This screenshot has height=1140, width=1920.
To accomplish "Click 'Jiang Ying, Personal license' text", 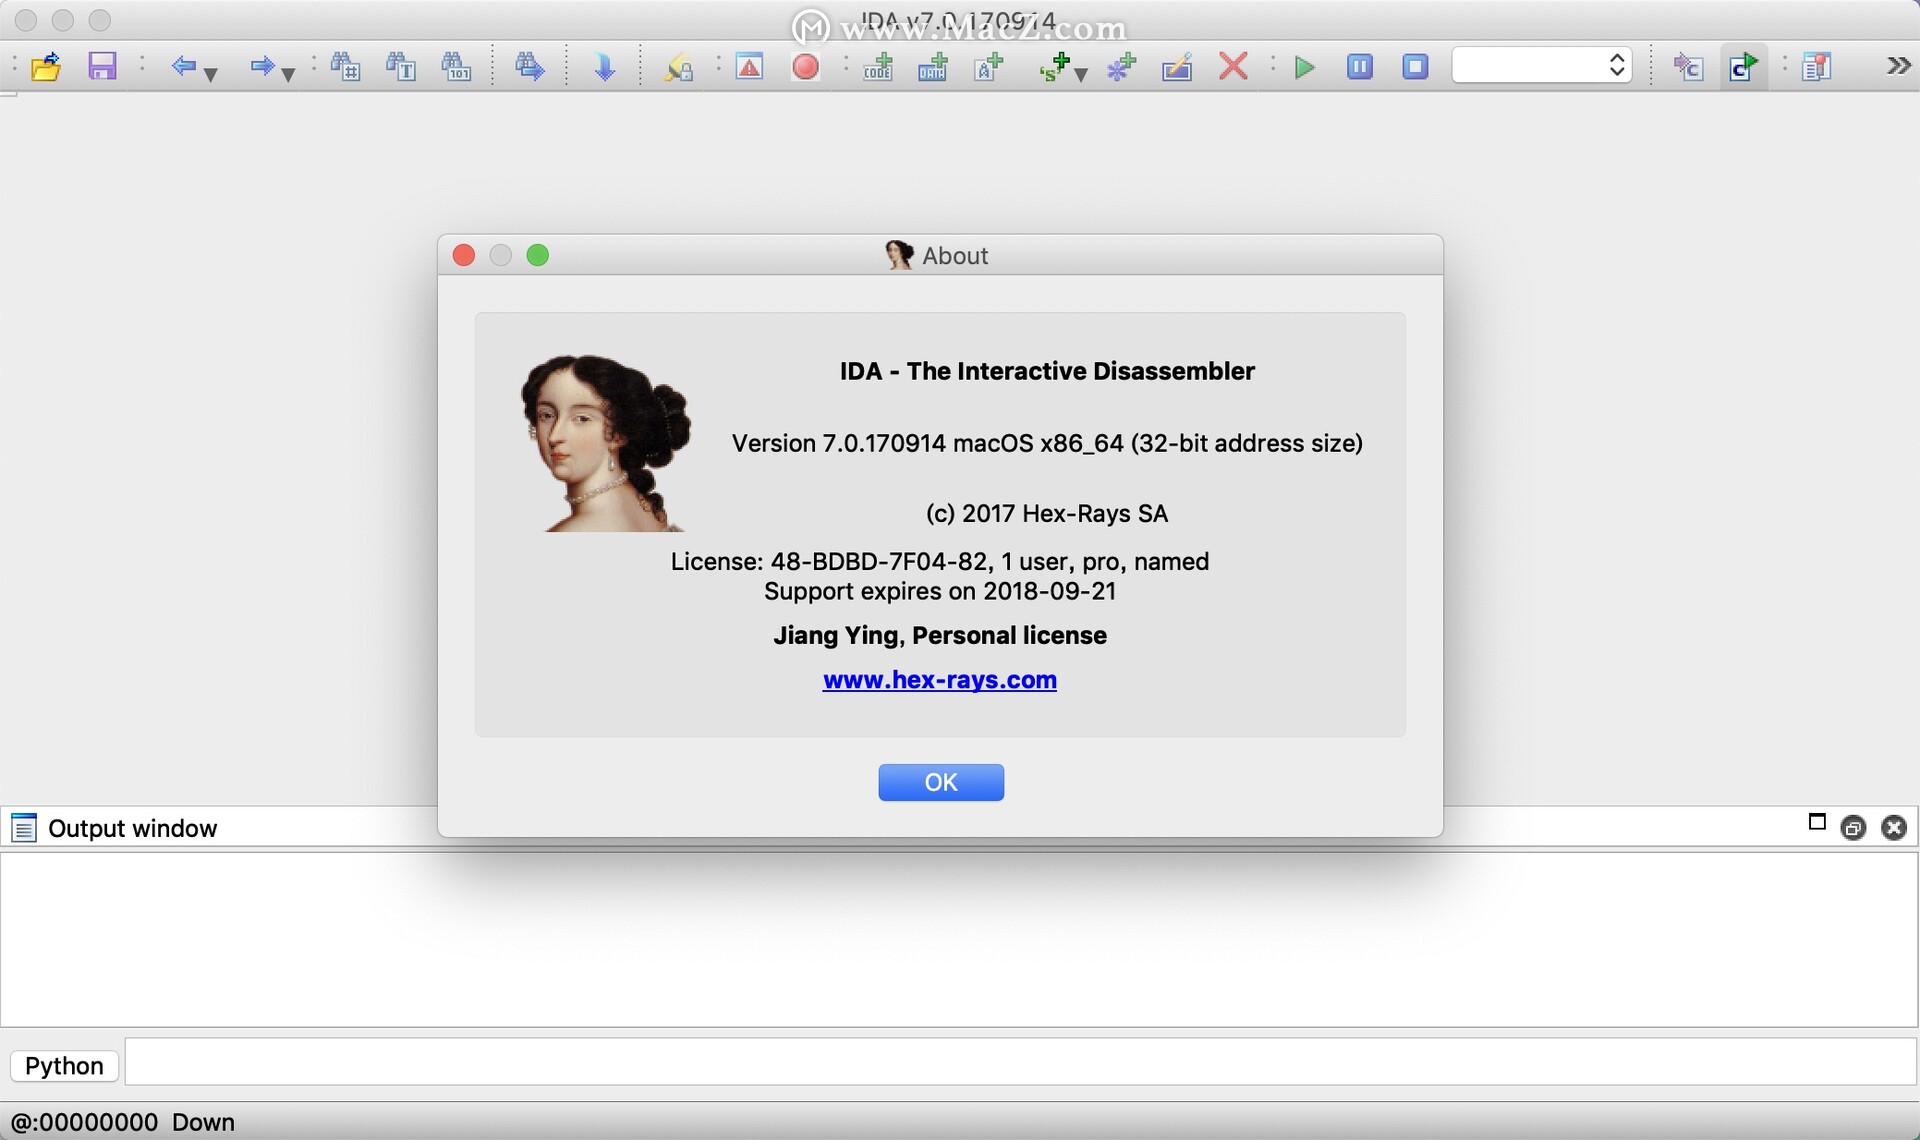I will [940, 636].
